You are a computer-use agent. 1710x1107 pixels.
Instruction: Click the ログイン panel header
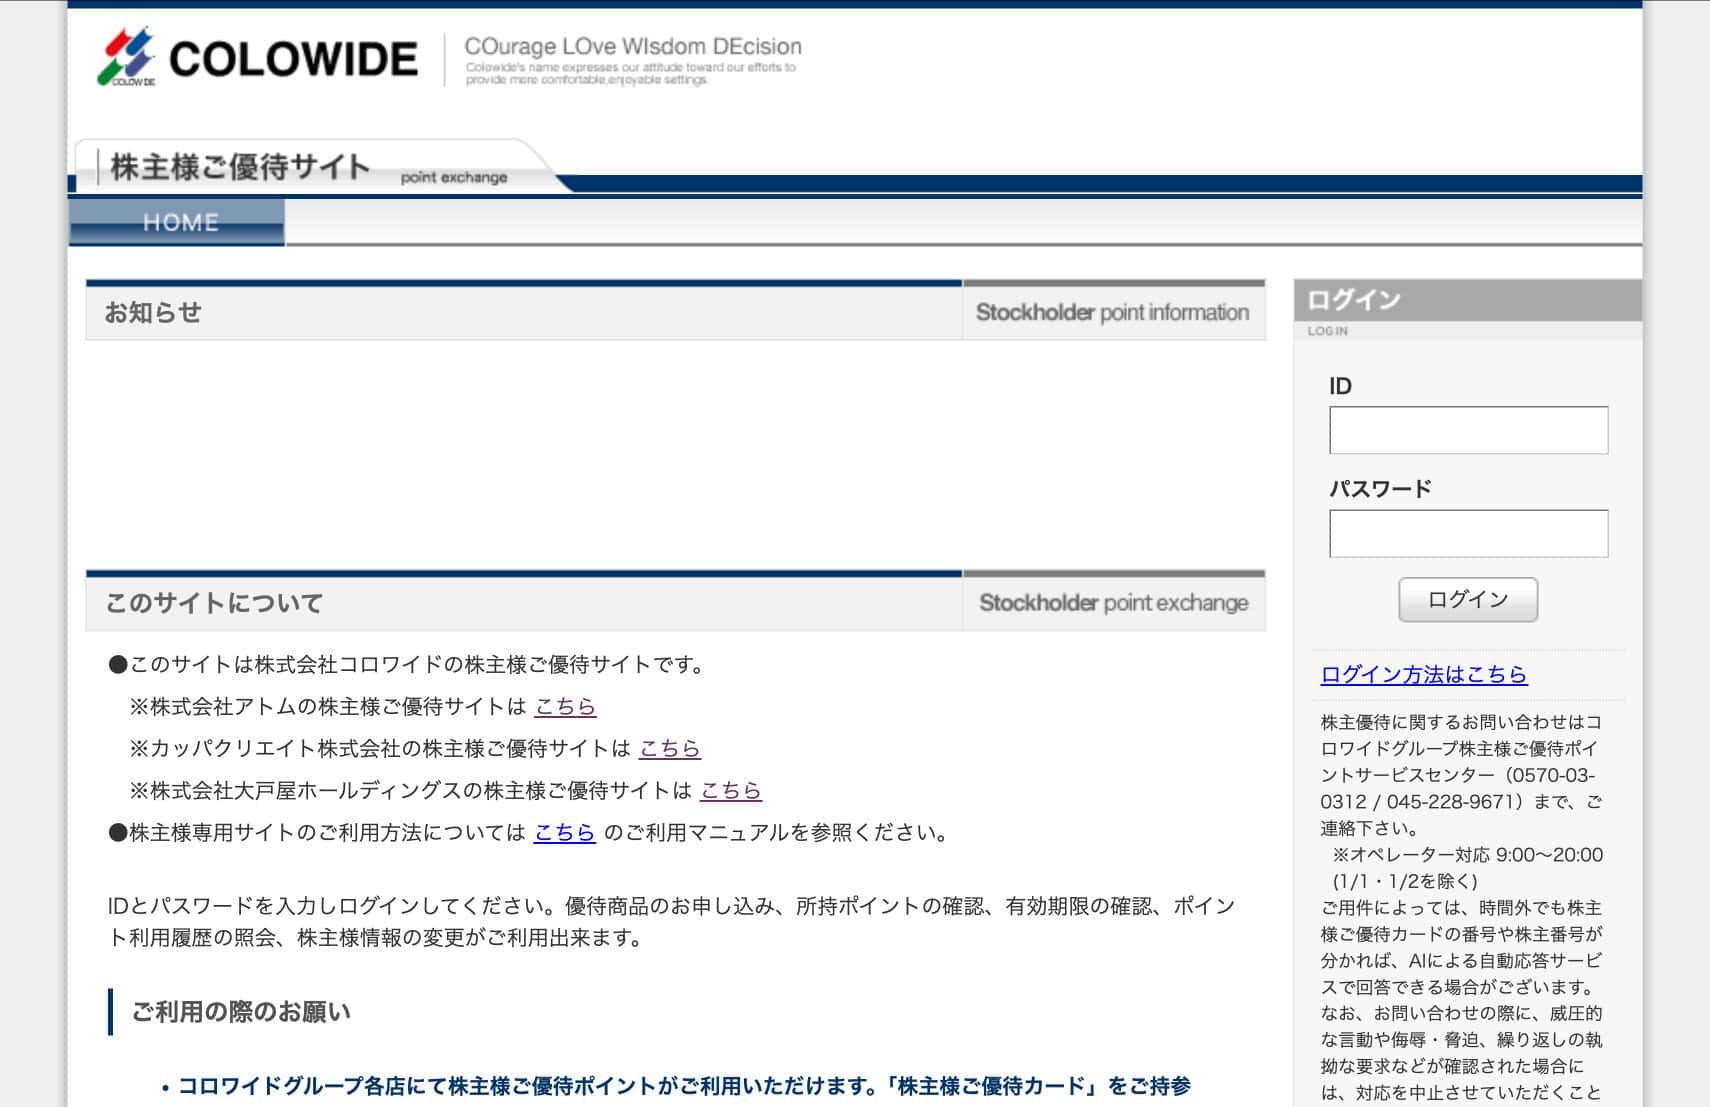(1467, 299)
